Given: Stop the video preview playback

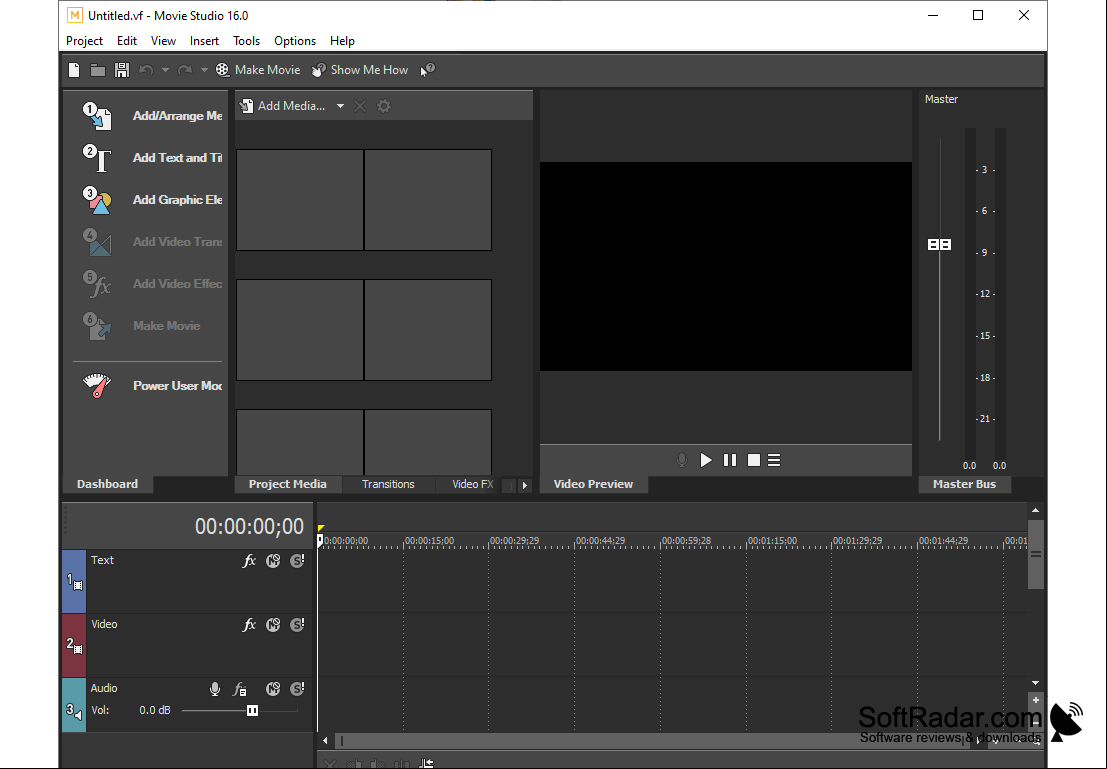Looking at the screenshot, I should pyautogui.click(x=754, y=460).
